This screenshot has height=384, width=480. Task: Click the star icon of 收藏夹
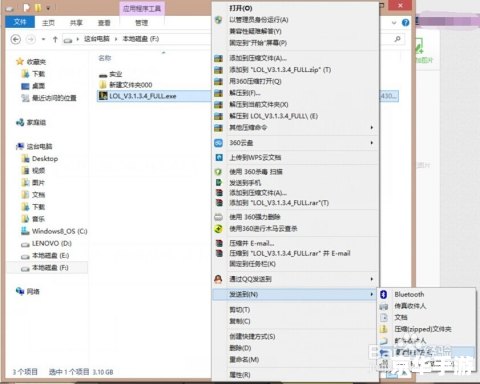pyautogui.click(x=20, y=62)
